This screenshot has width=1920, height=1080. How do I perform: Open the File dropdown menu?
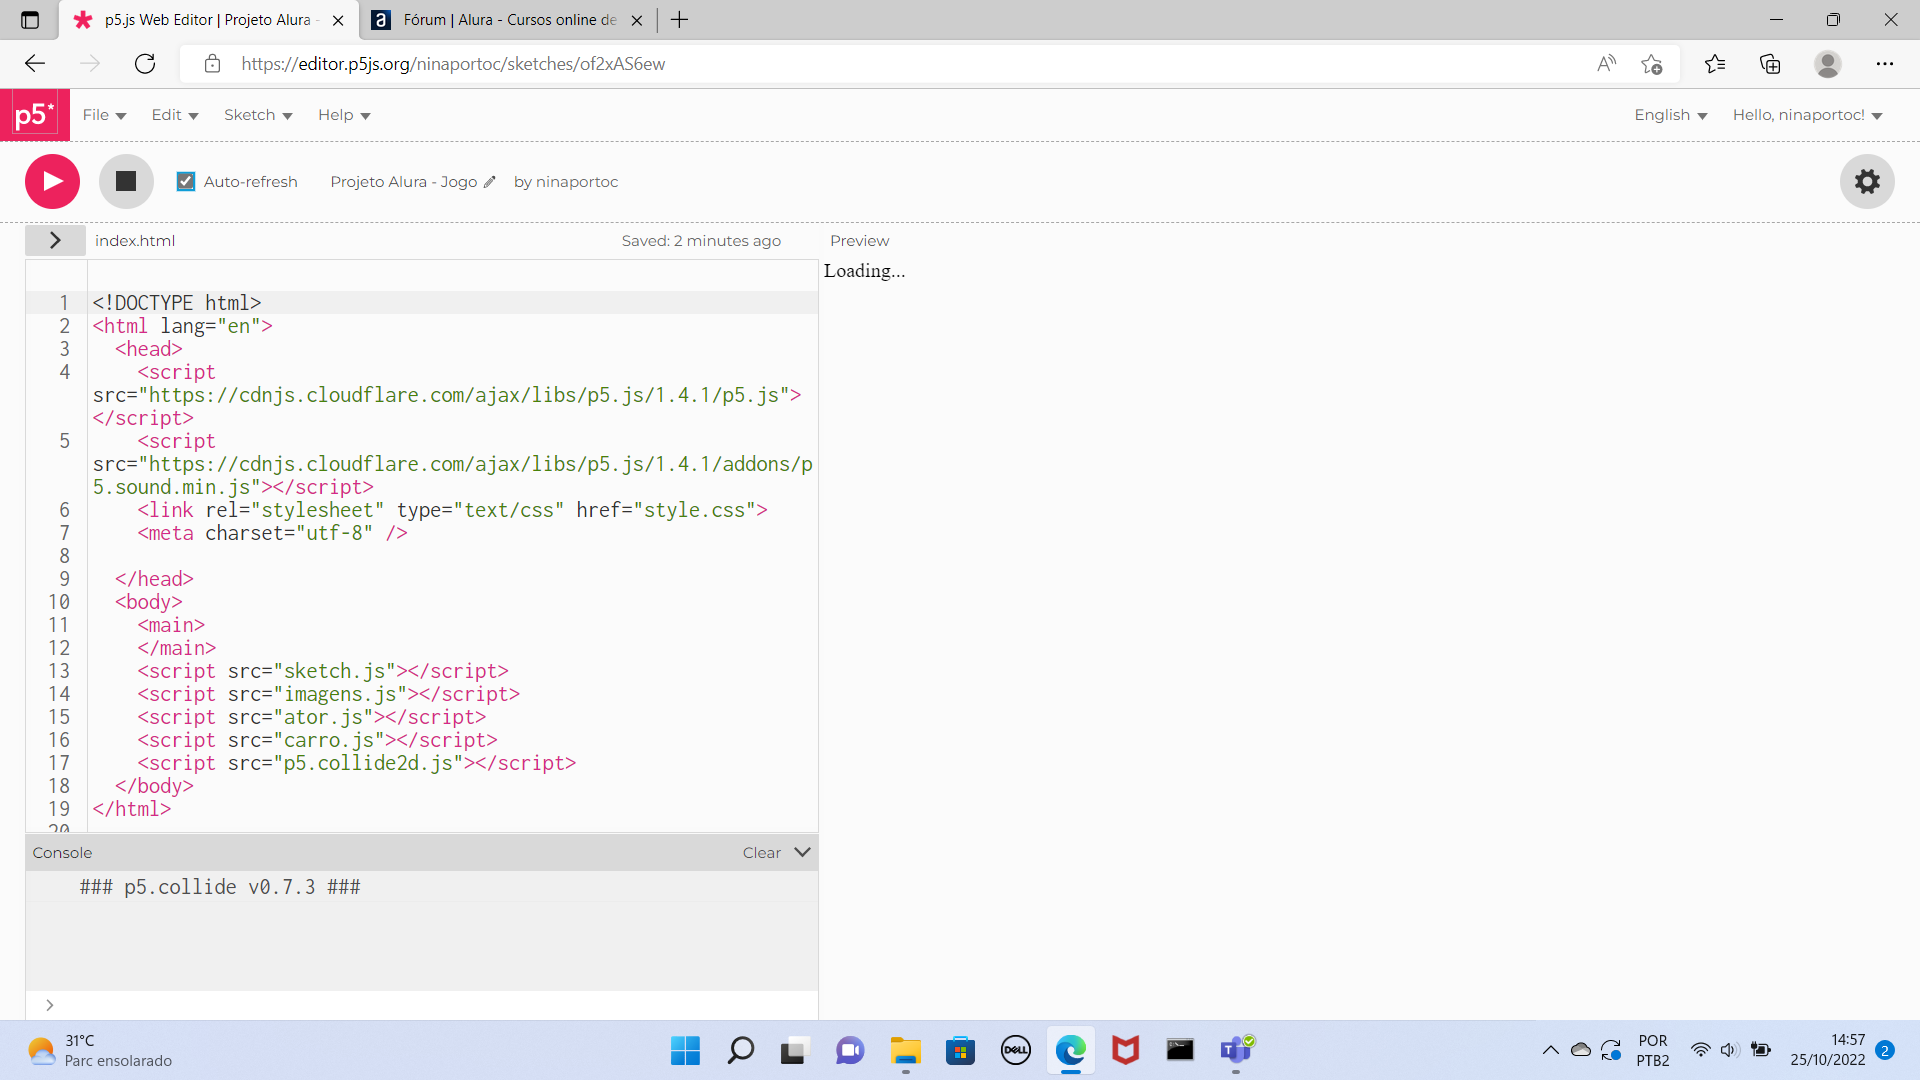pos(103,115)
